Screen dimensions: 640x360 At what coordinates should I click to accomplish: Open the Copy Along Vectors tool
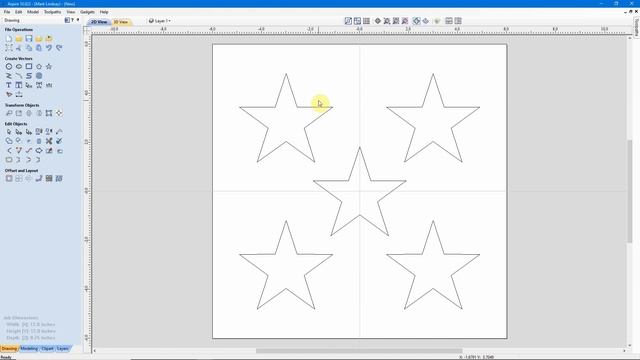pyautogui.click(x=39, y=178)
